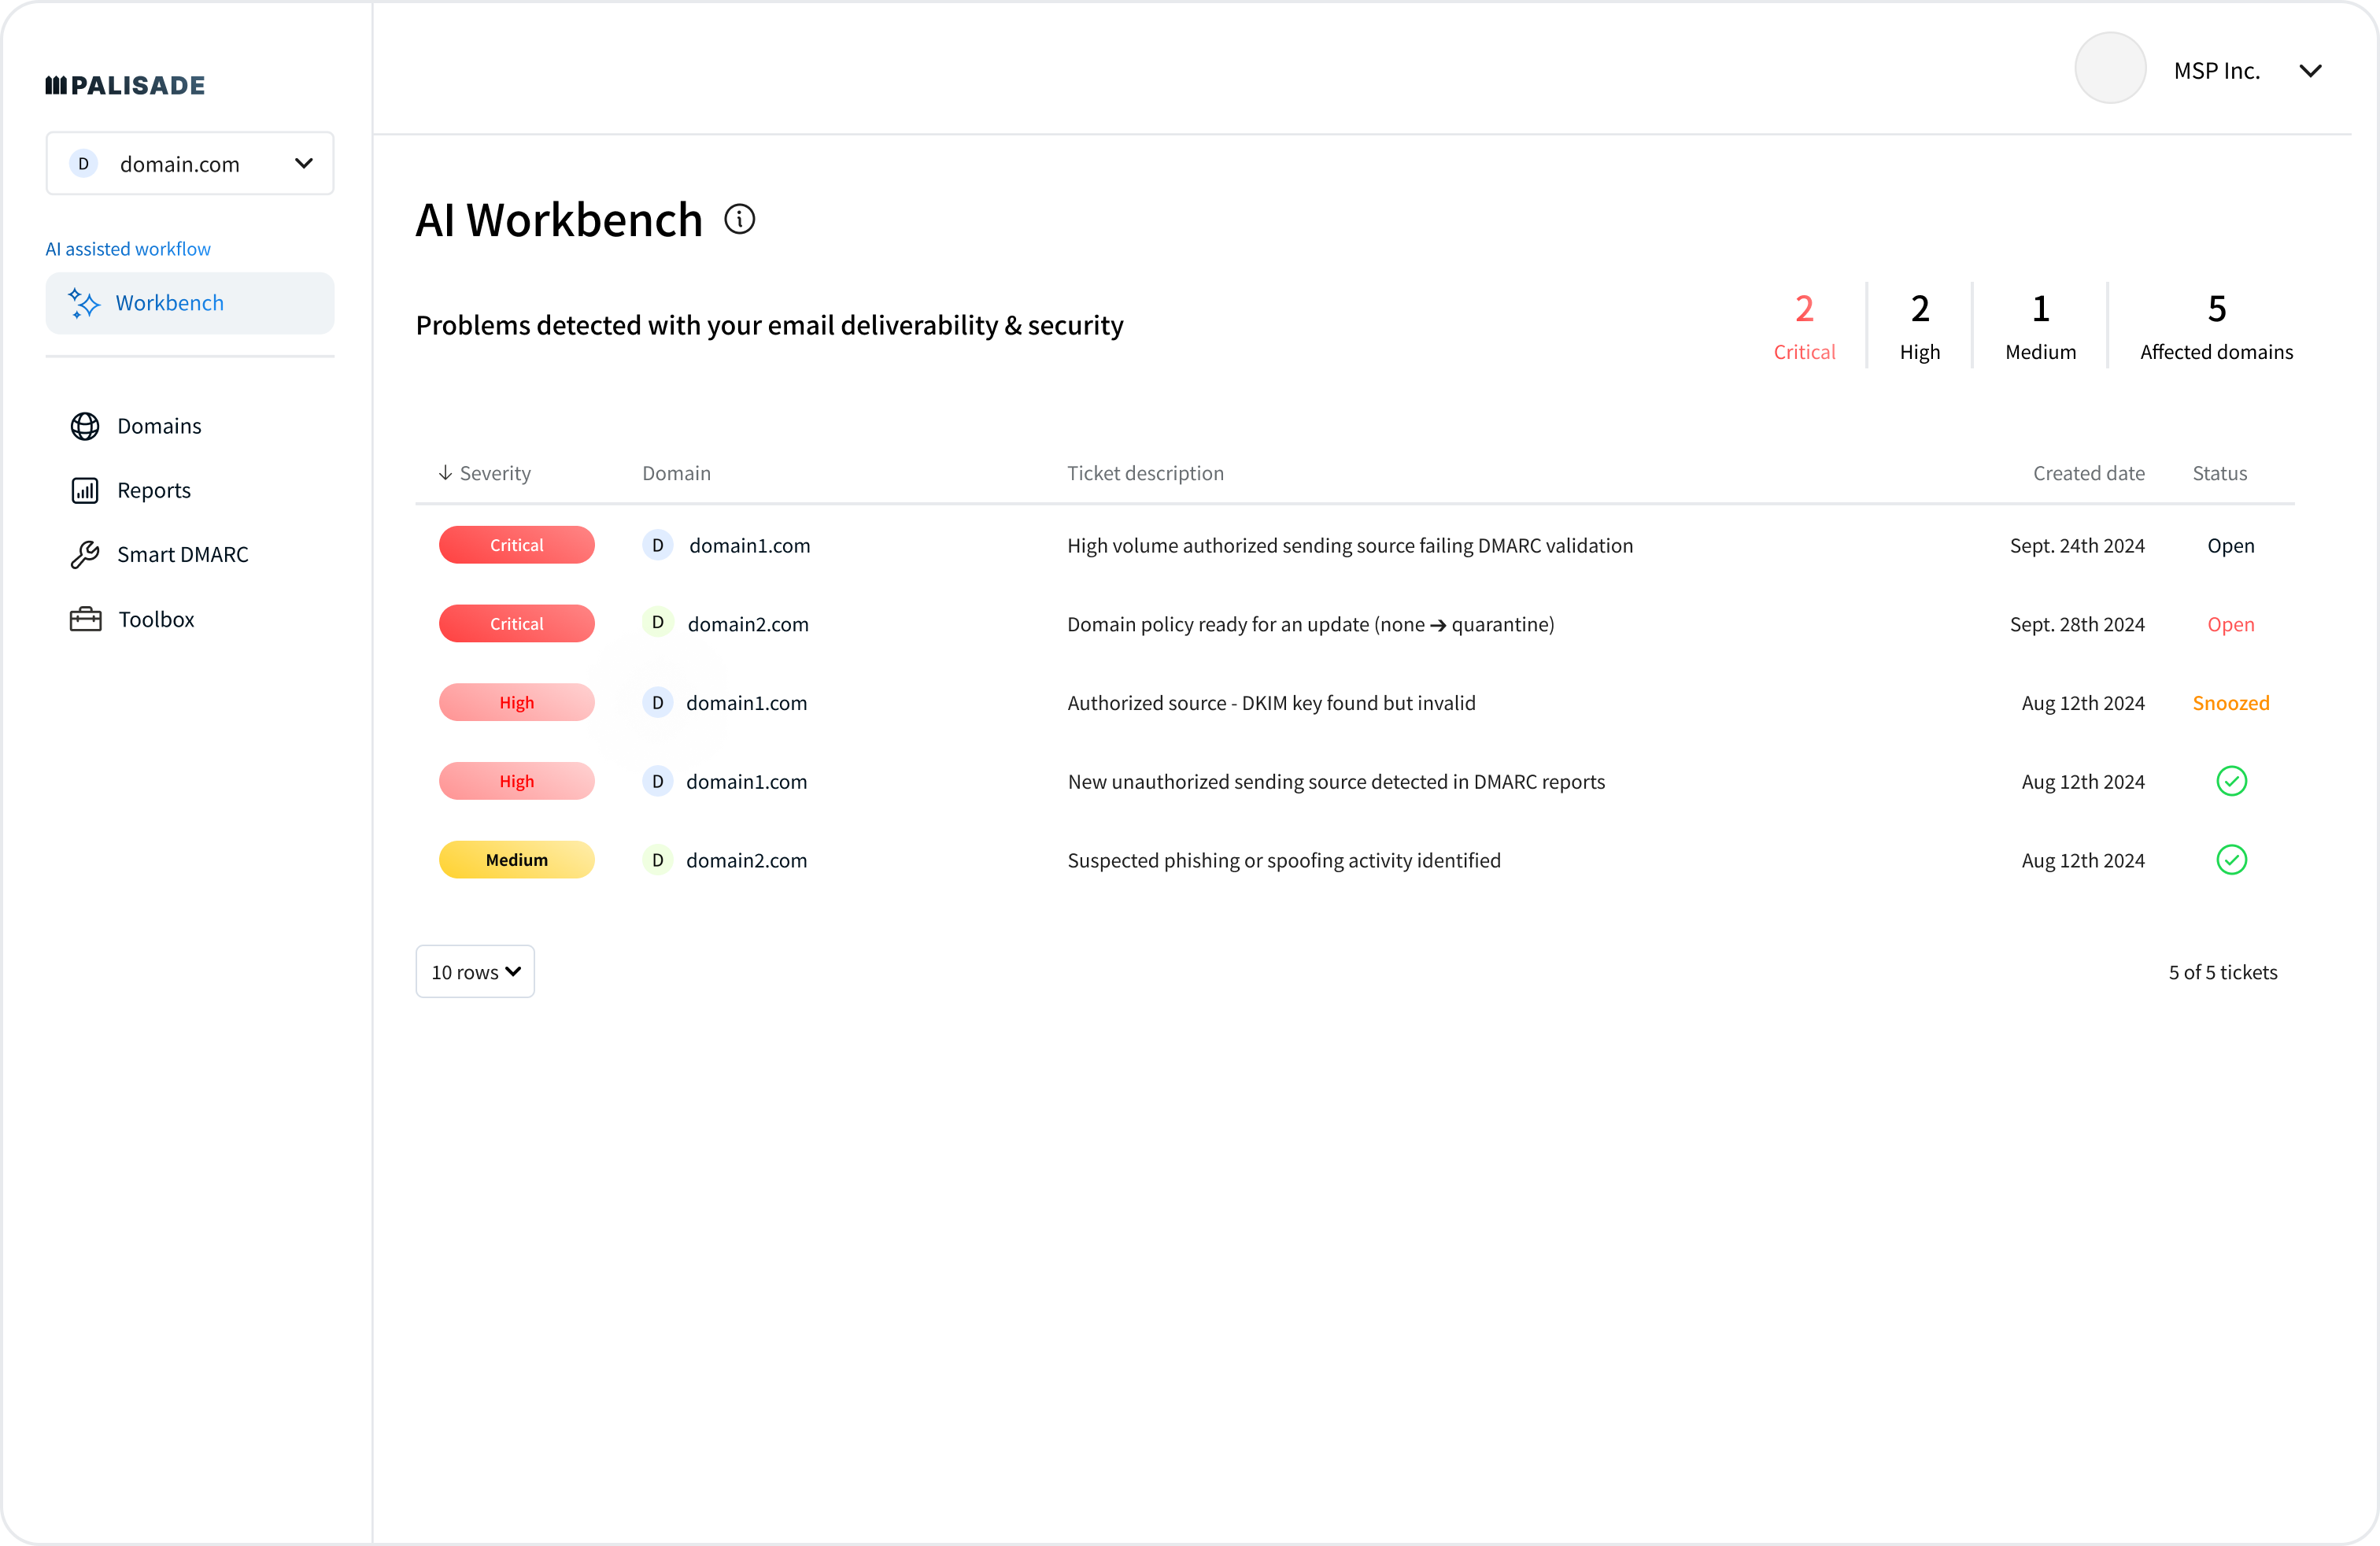Viewport: 2380px width, 1546px height.
Task: Click green check status for suspected phishing ticket
Action: [x=2231, y=860]
